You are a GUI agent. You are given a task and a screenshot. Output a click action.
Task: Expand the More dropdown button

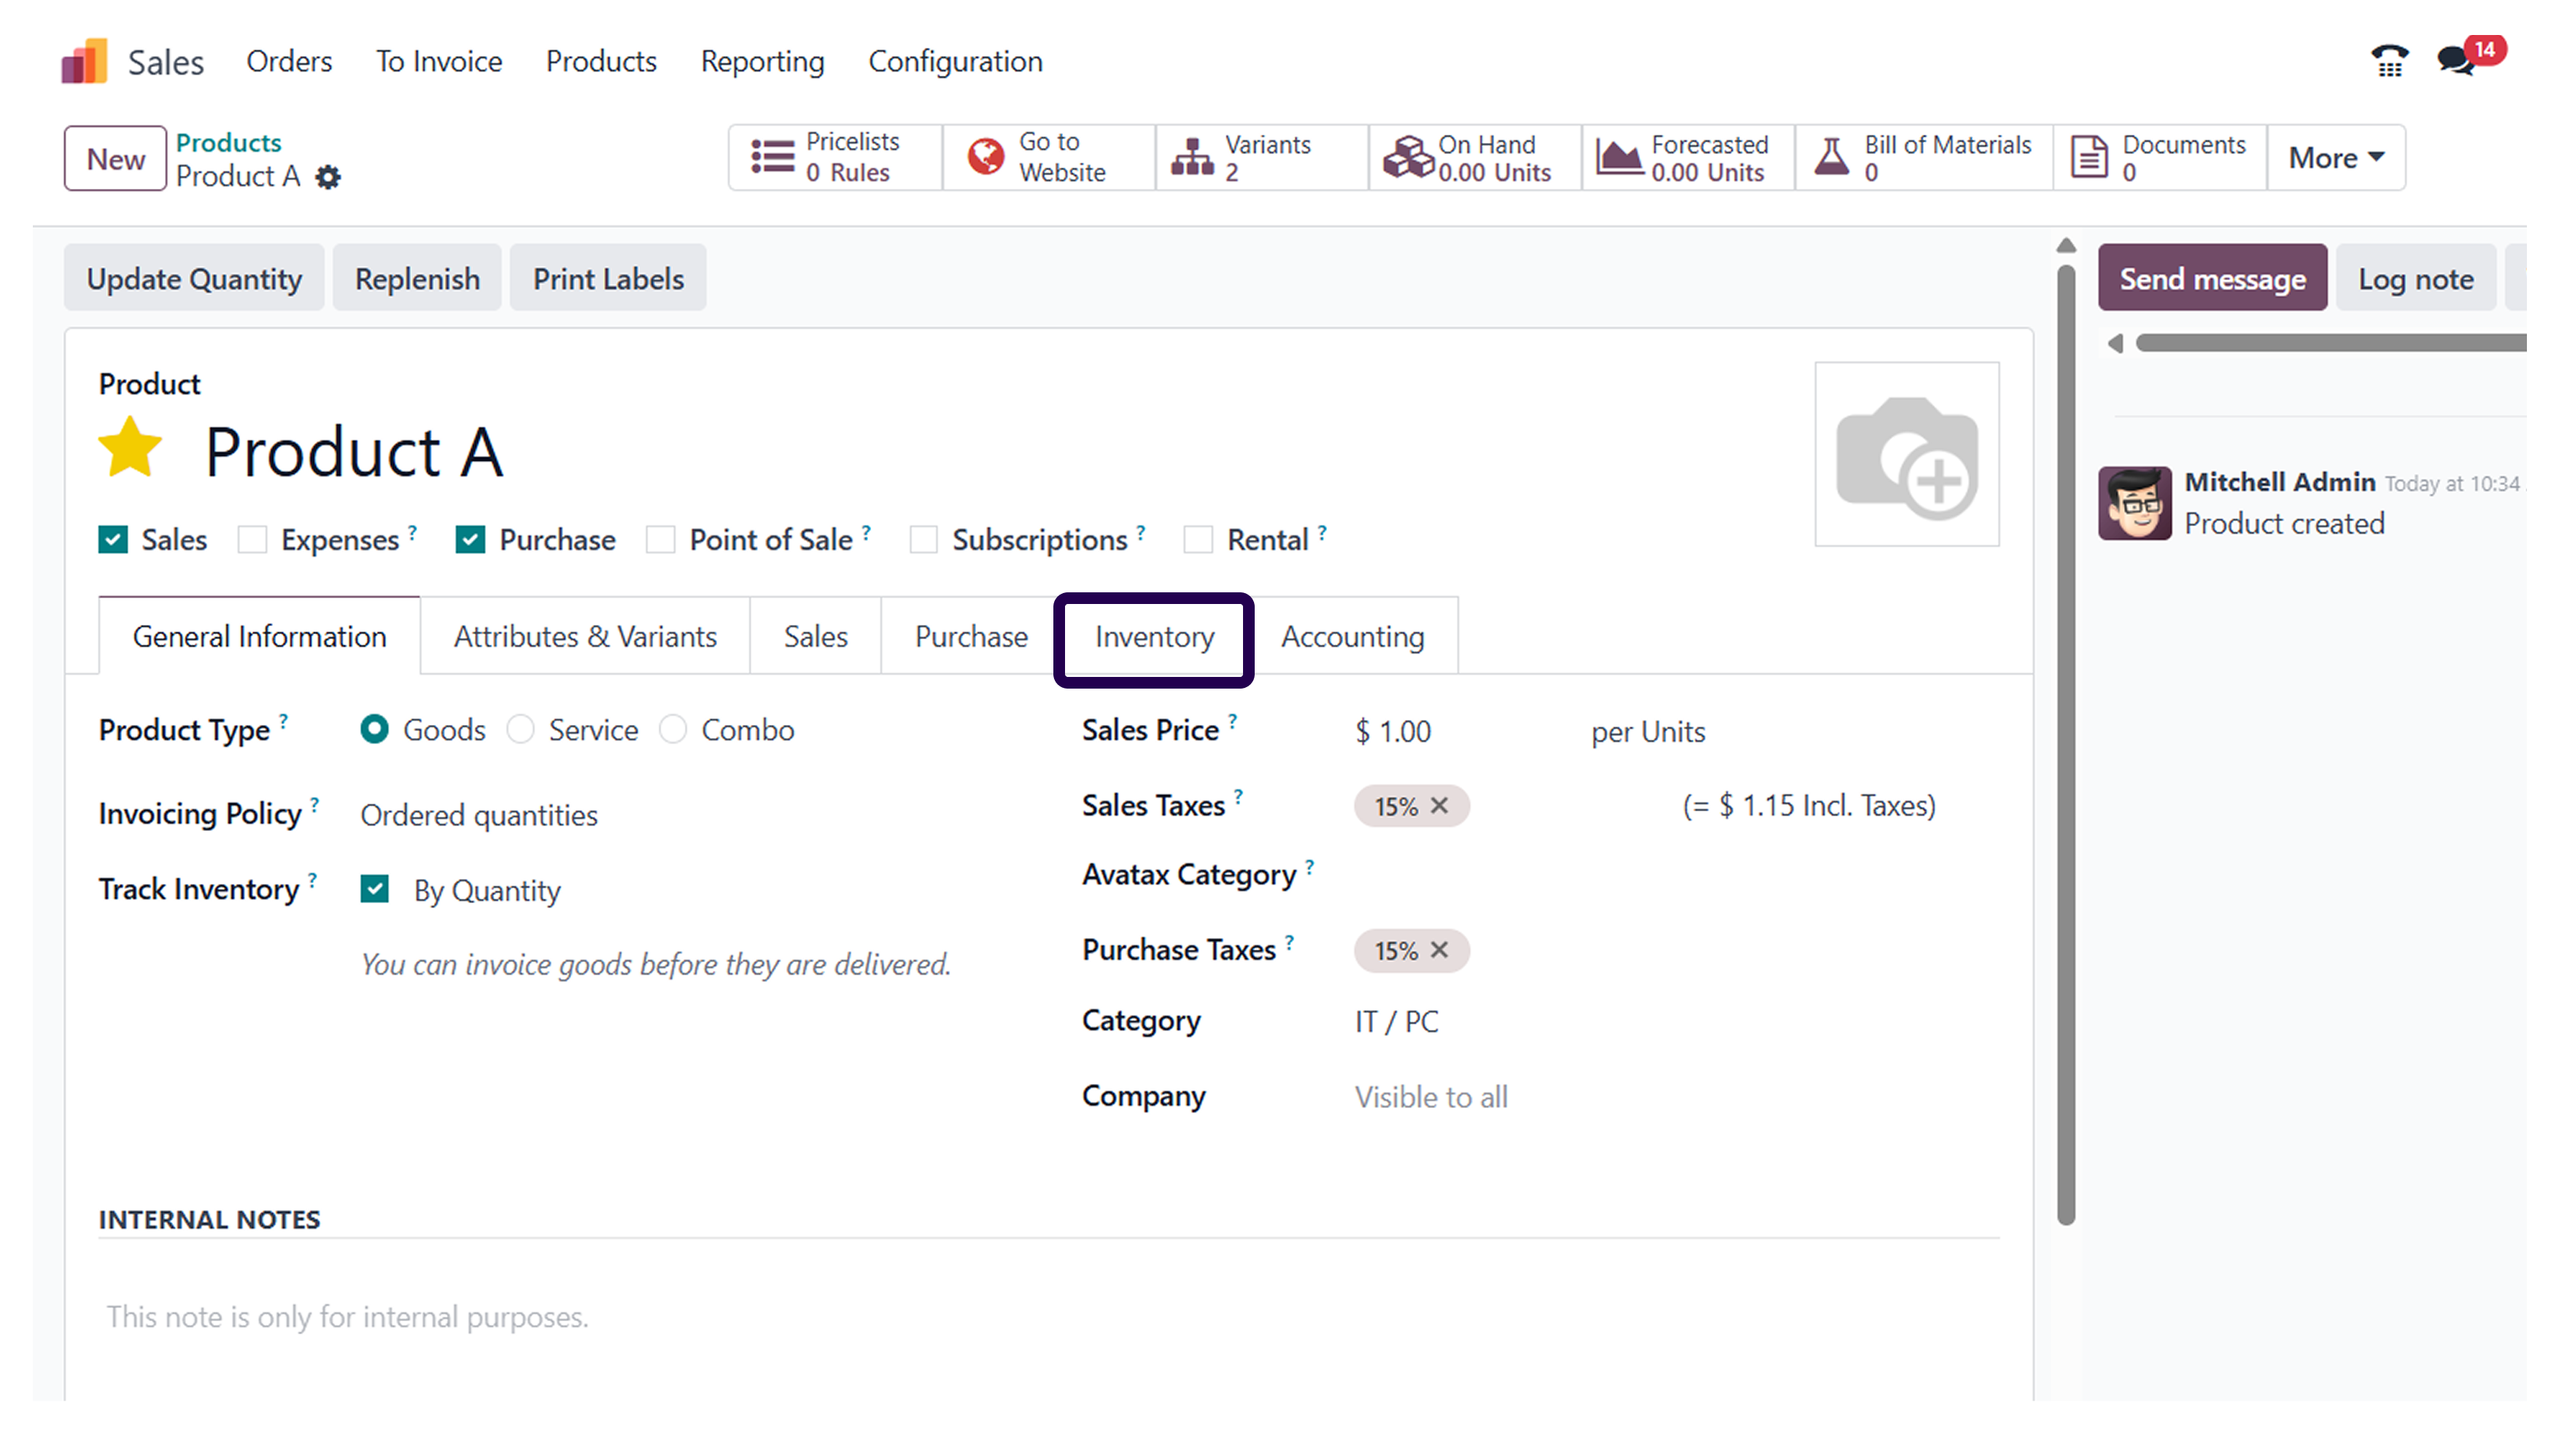[2336, 158]
